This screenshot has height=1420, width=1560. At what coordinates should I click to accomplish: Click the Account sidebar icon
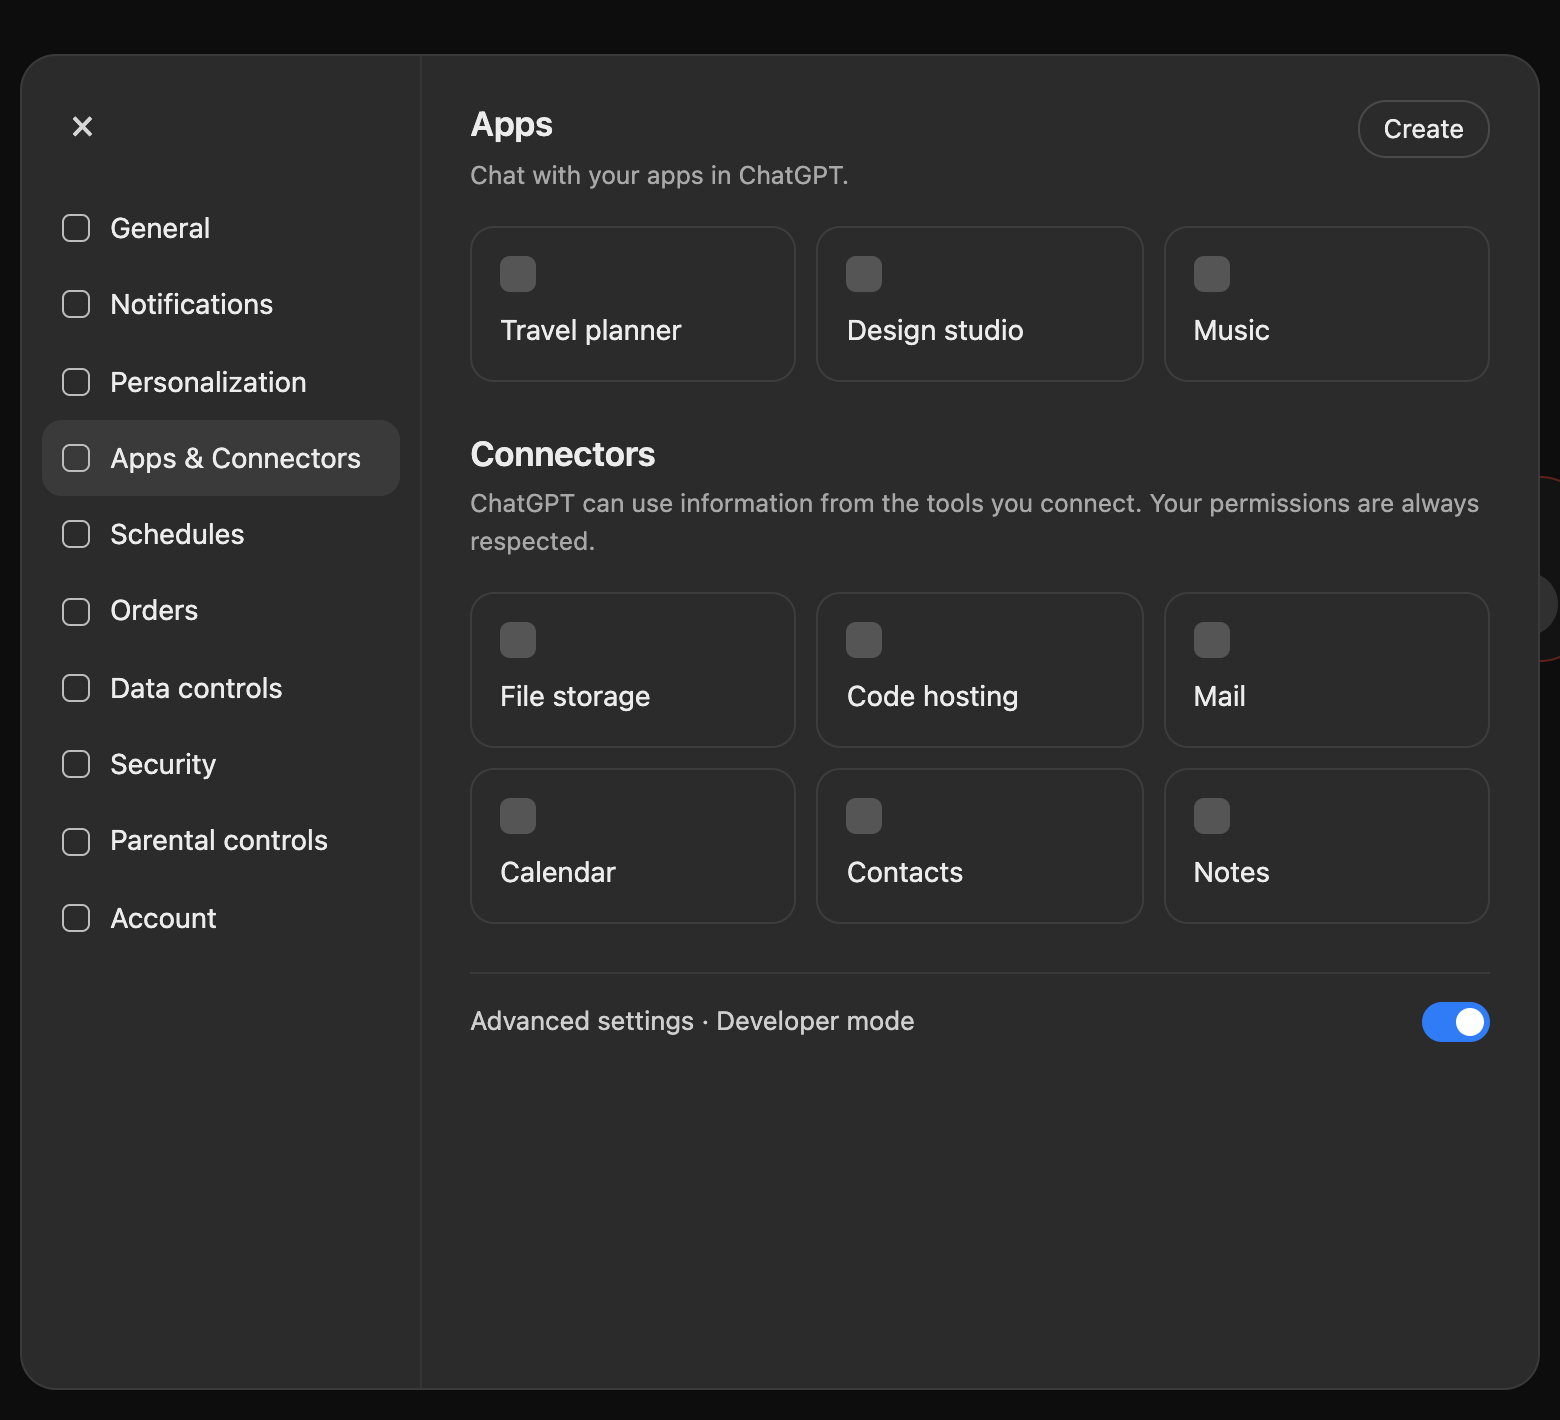(76, 918)
